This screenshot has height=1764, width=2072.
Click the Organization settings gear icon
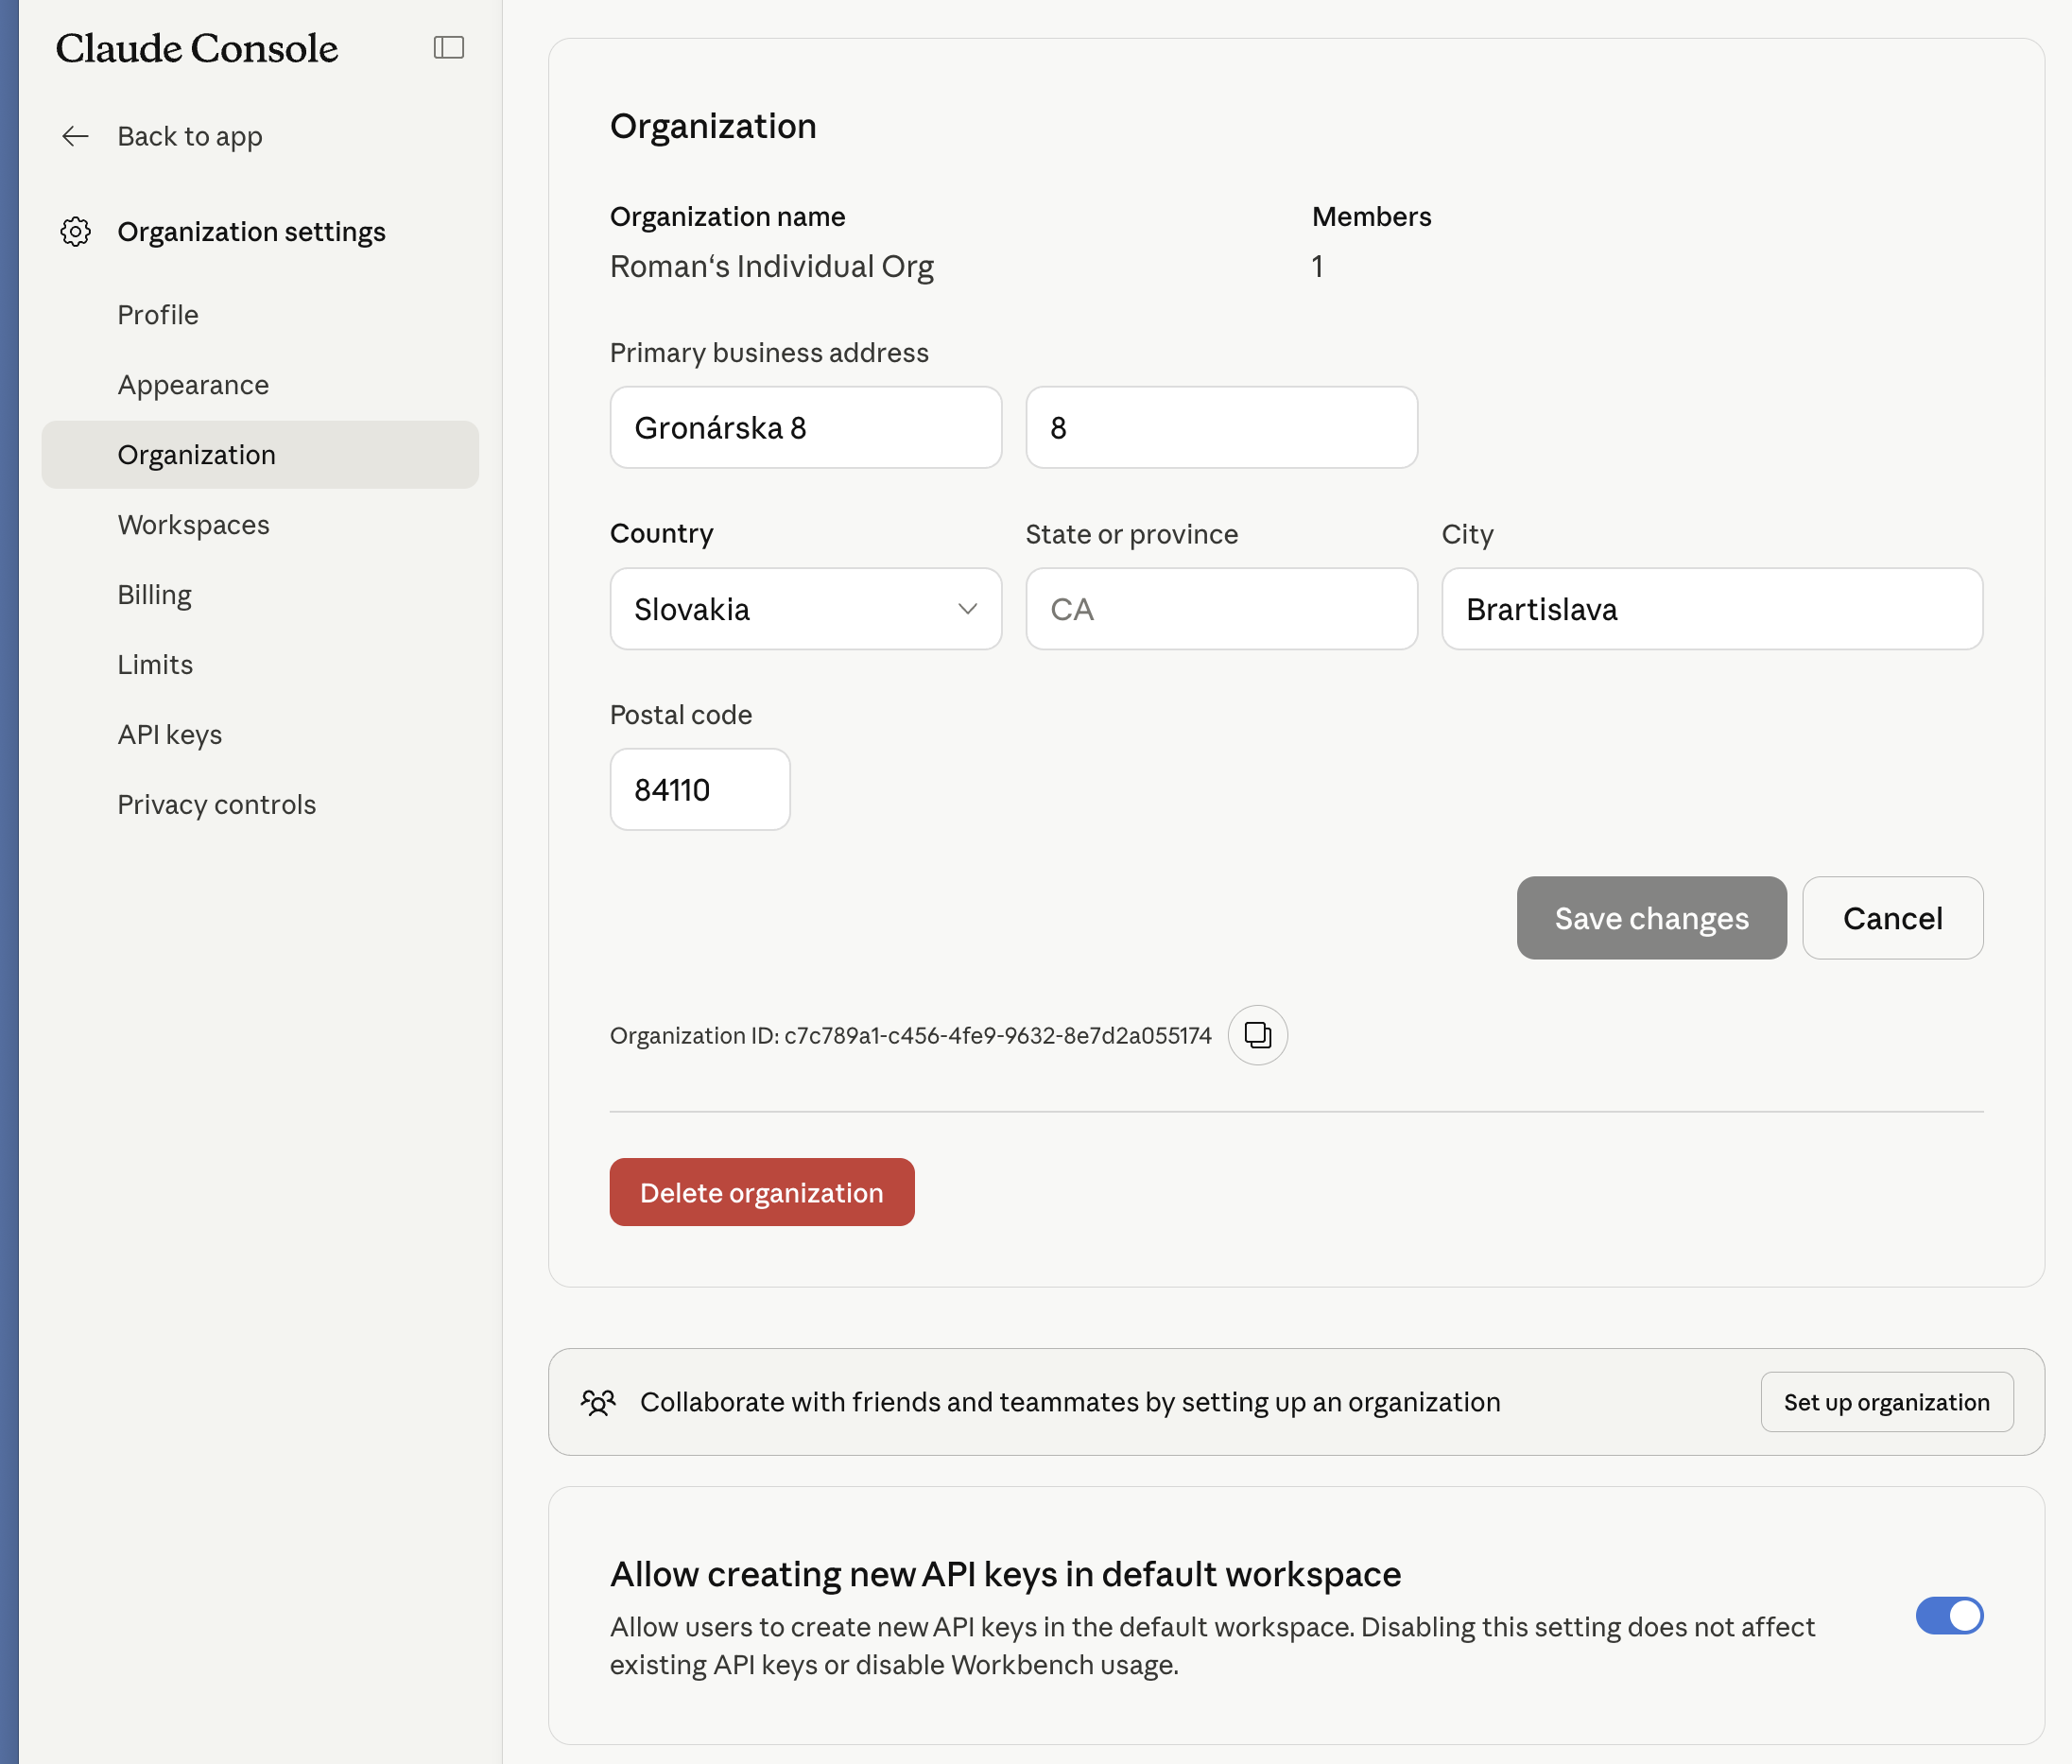click(76, 231)
